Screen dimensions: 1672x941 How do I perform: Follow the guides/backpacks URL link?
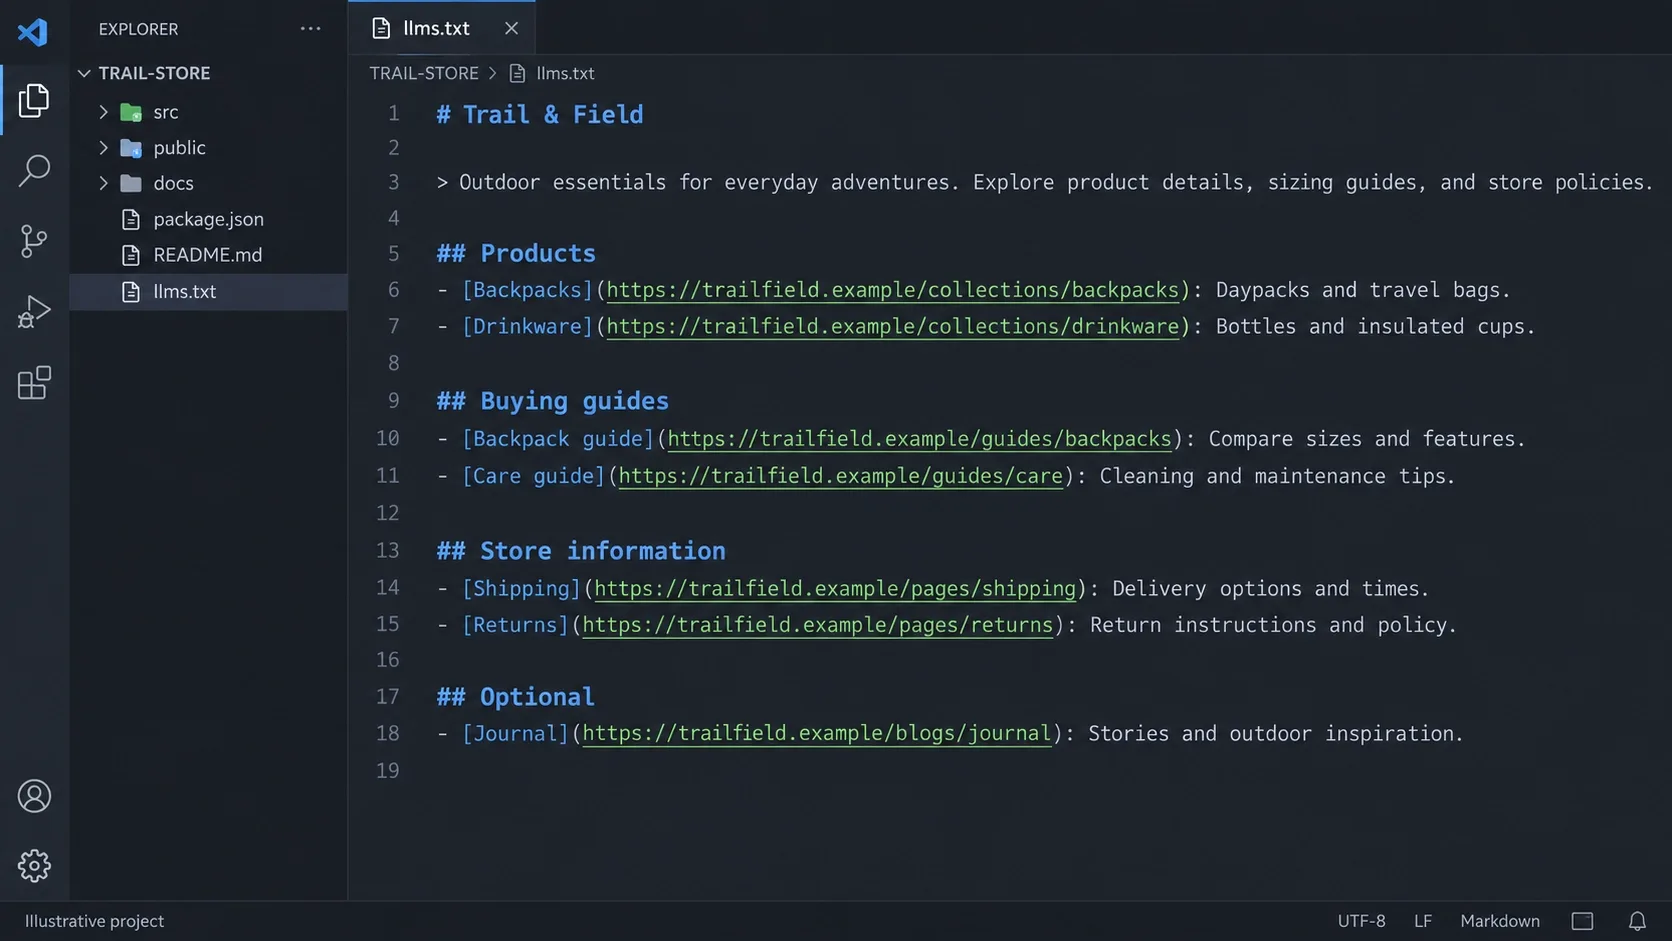919,439
